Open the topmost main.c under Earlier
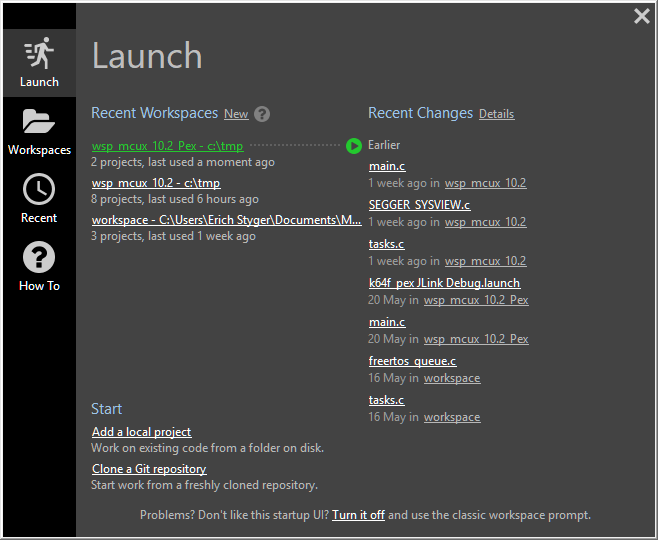The height and width of the screenshot is (540, 658). [387, 166]
